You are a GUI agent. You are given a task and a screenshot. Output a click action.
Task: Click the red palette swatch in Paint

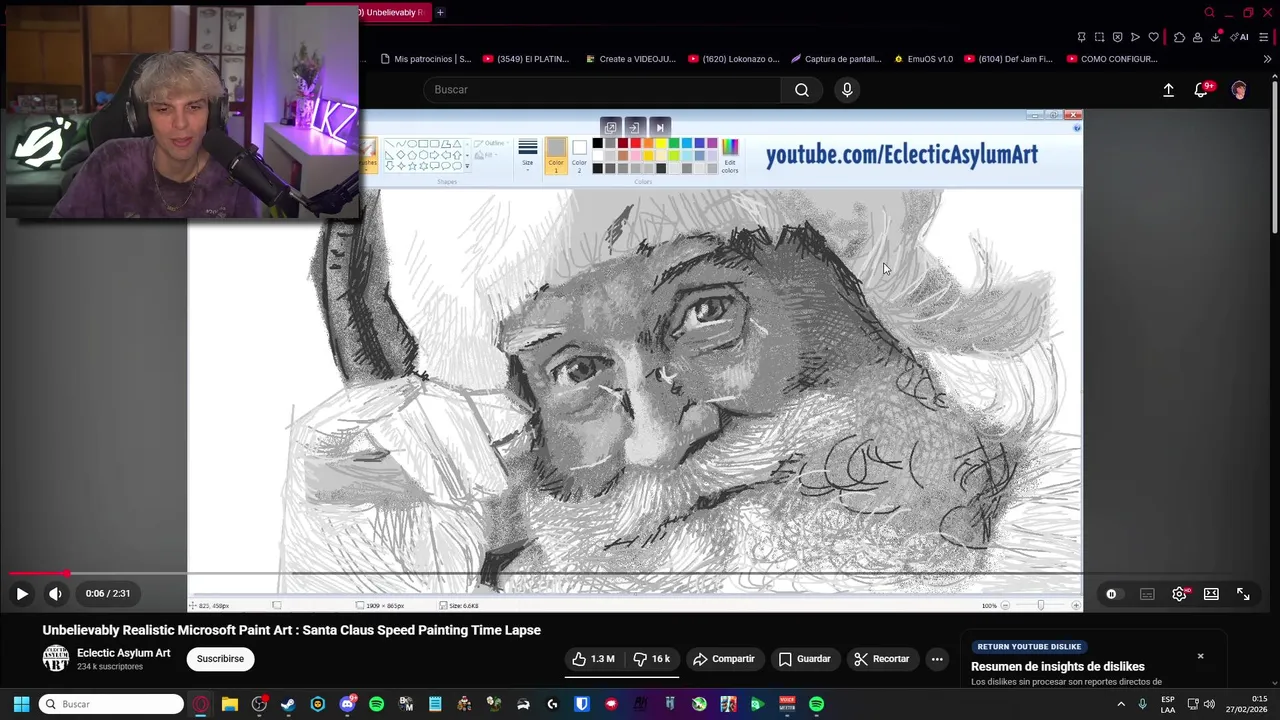pyautogui.click(x=635, y=144)
